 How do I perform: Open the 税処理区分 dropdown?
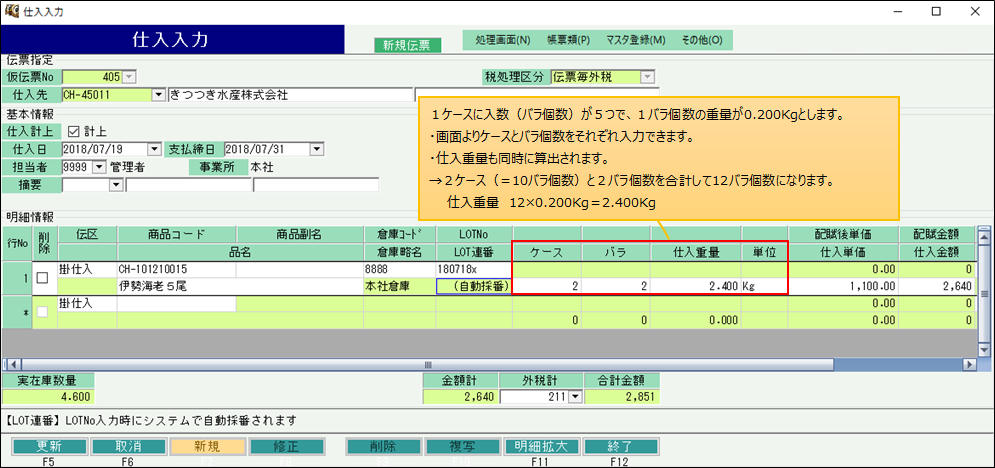point(647,77)
